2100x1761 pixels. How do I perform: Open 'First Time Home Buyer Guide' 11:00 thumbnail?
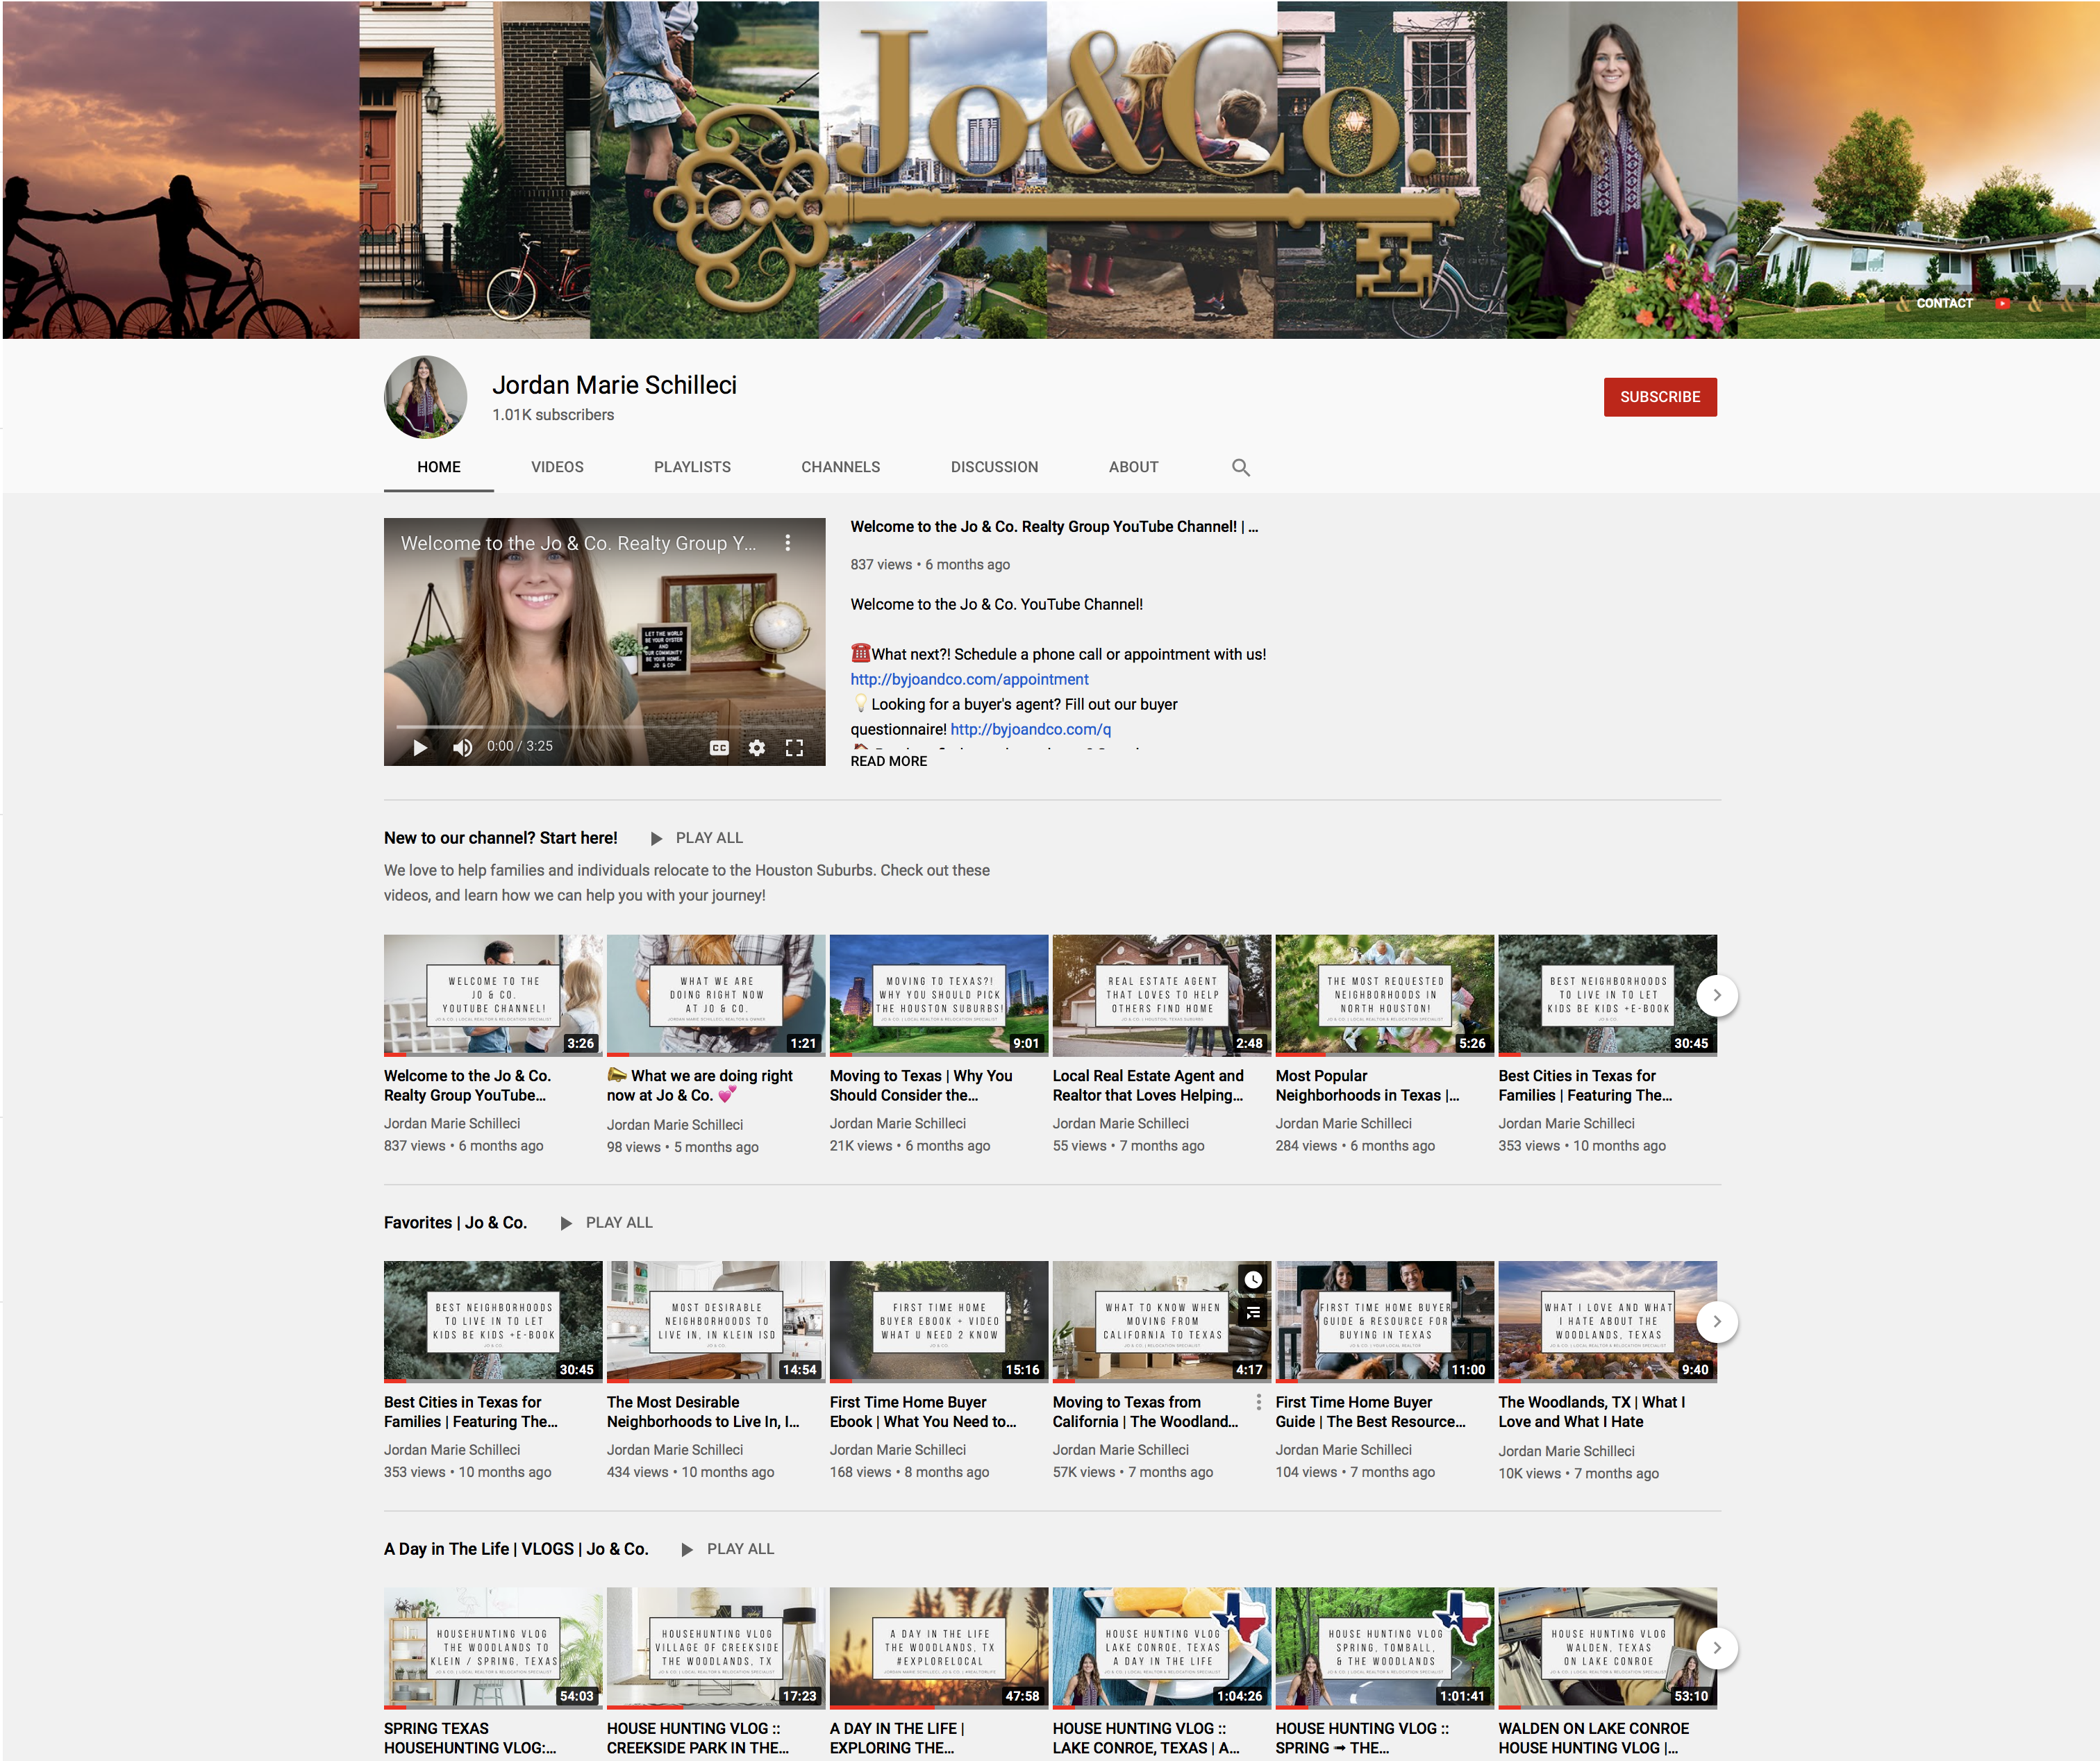click(1385, 1321)
